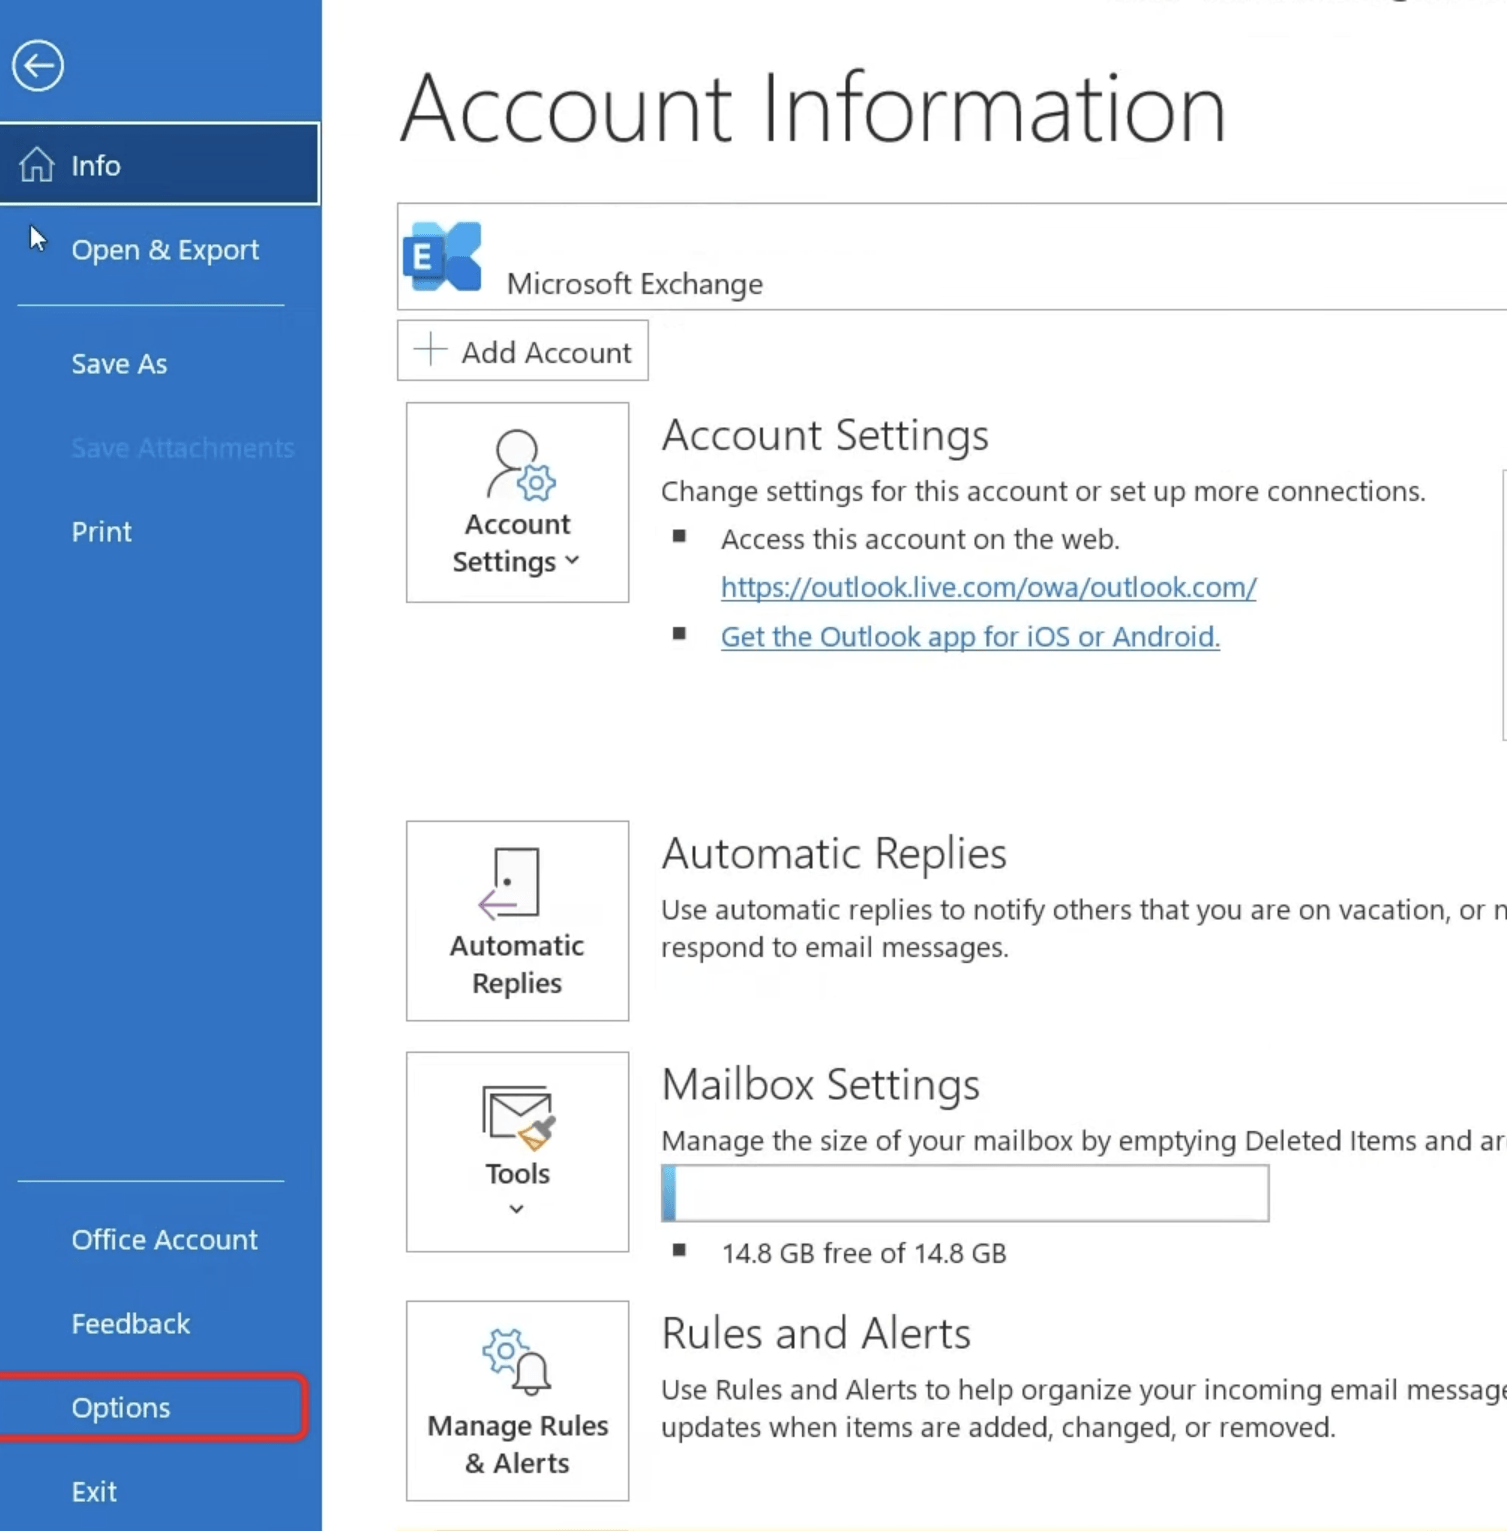The image size is (1507, 1531).
Task: Click the Account Settings person-gear icon
Action: [x=520, y=465]
